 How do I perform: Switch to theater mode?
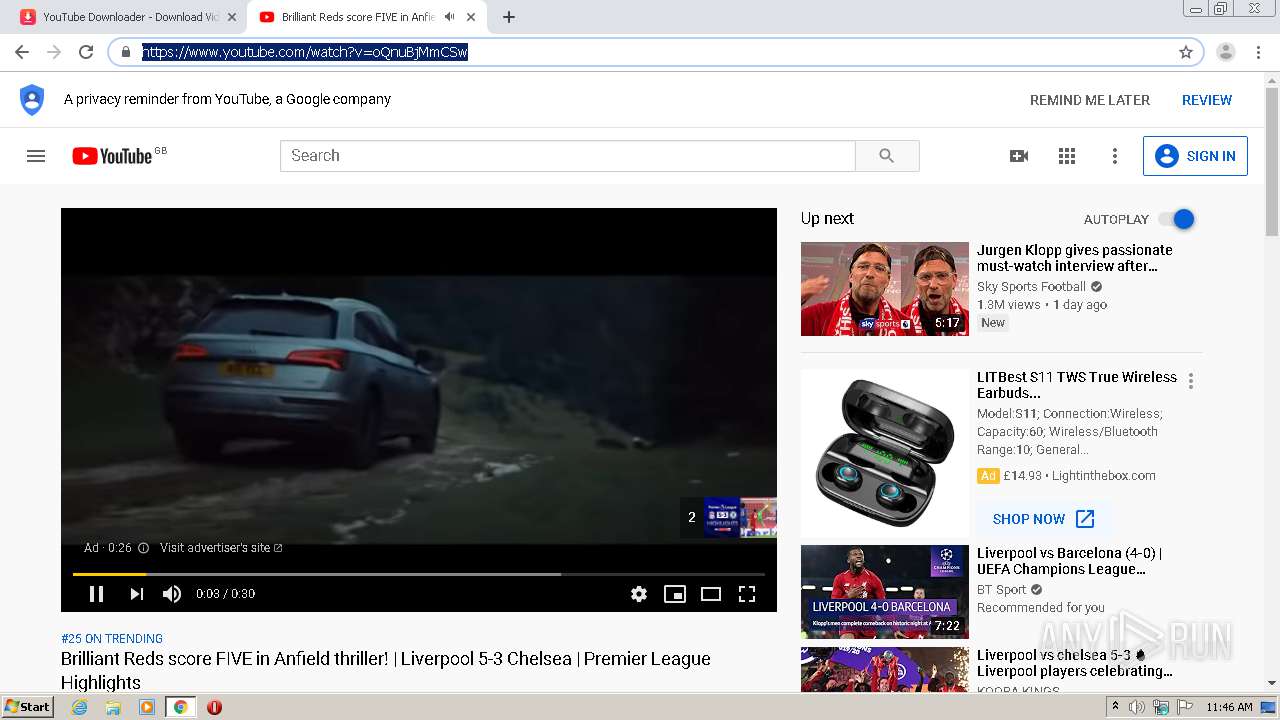[x=711, y=594]
